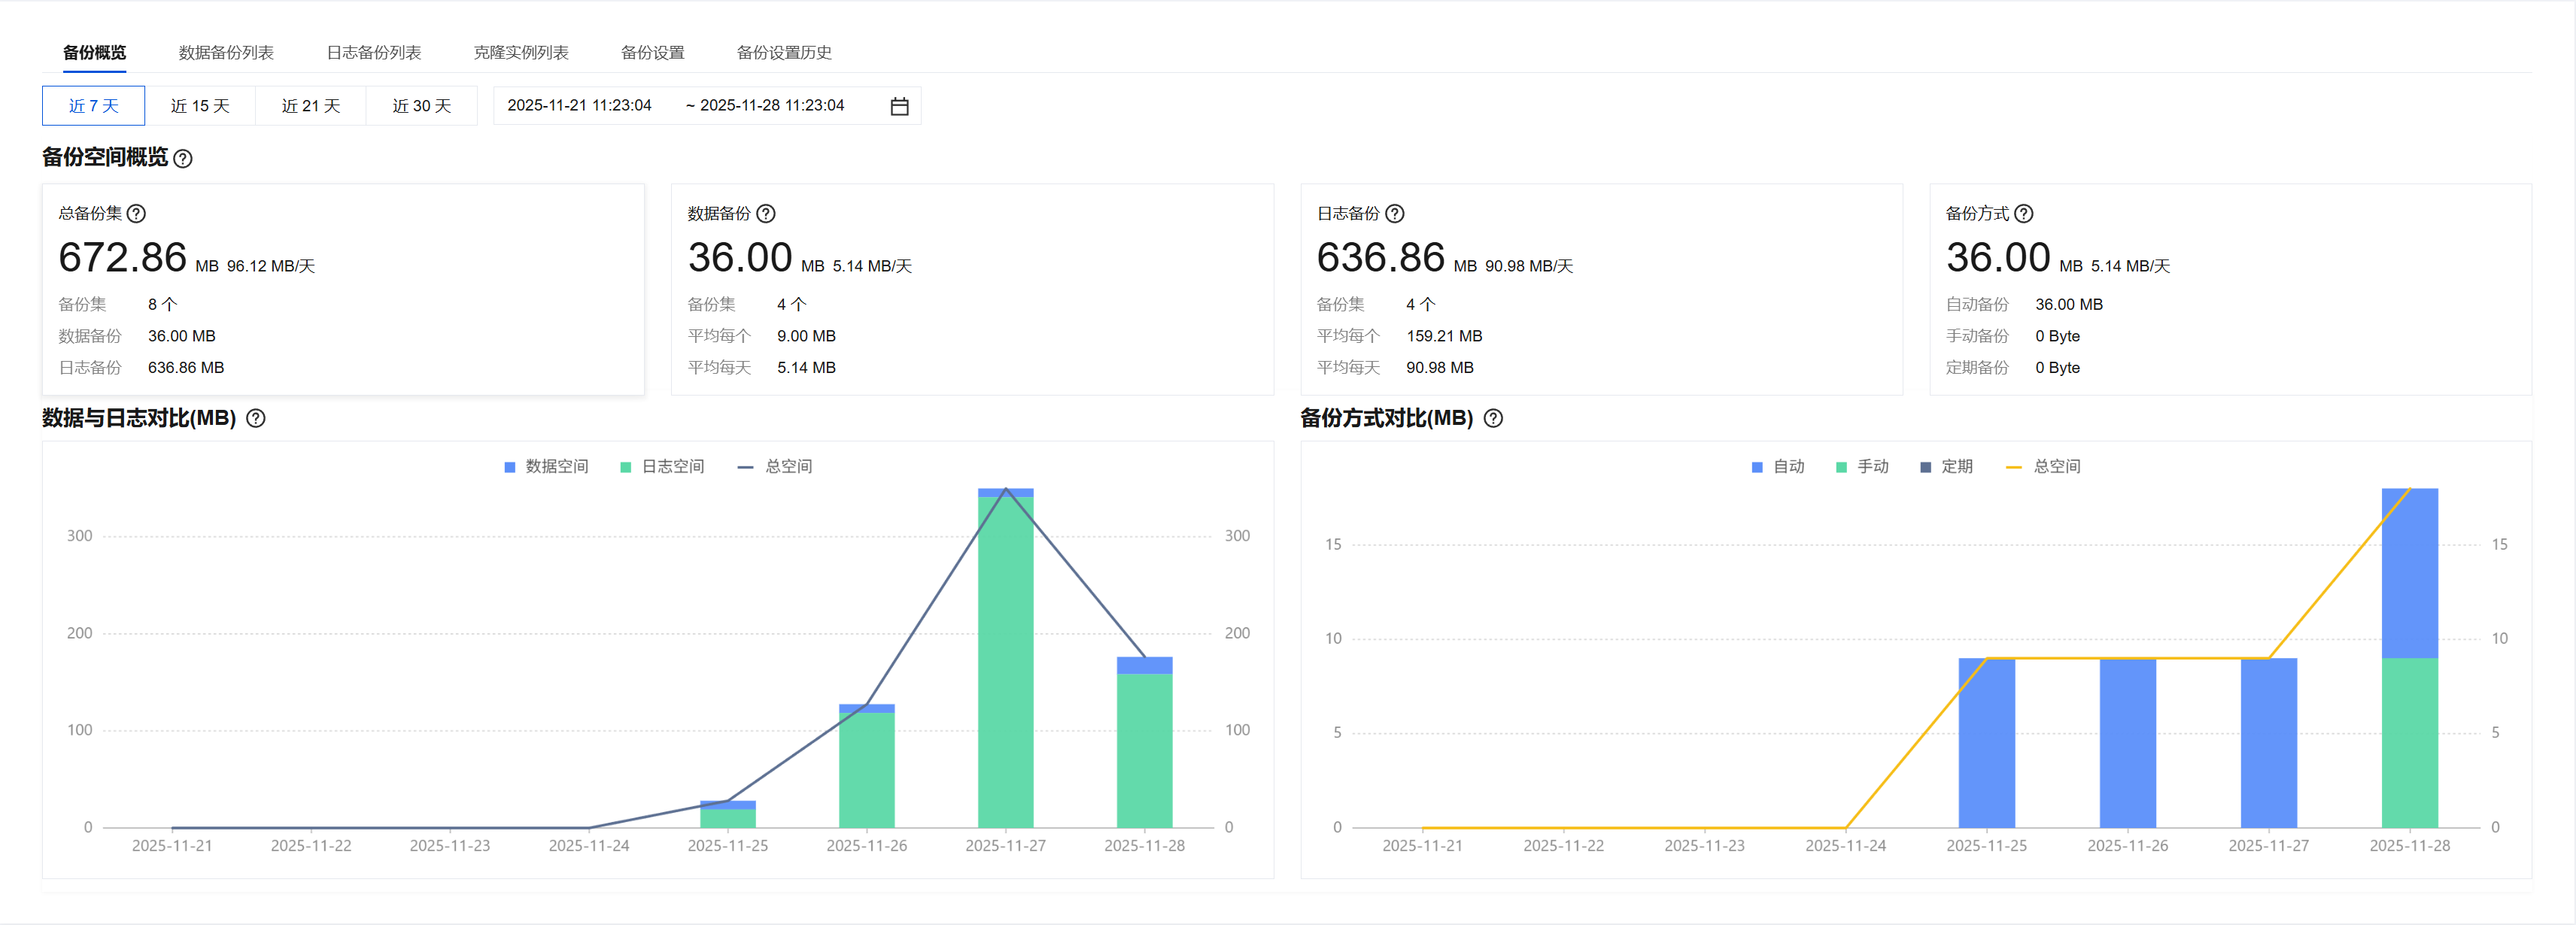This screenshot has width=2576, height=925.
Task: Click help icon next to 总备份集
Action: tap(137, 213)
